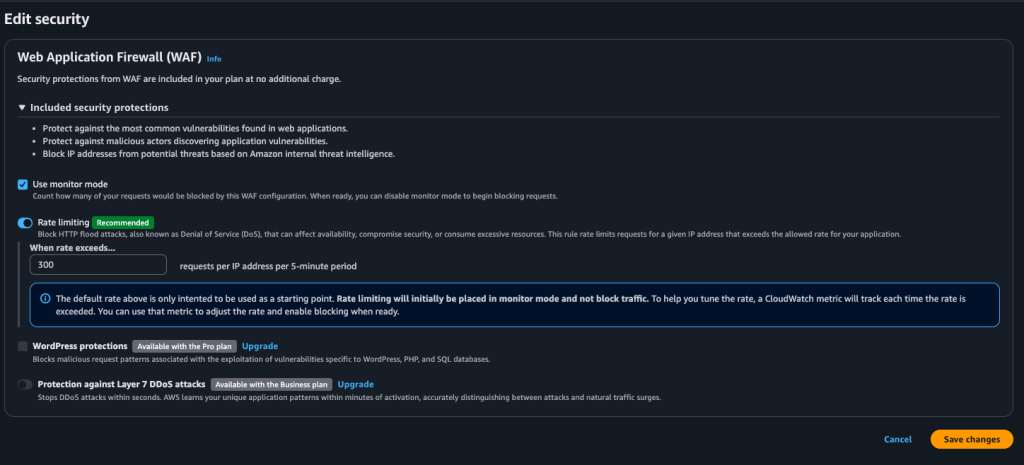Viewport: 1024px width, 465px height.
Task: Click the Available with the Business plan badge
Action: [271, 384]
